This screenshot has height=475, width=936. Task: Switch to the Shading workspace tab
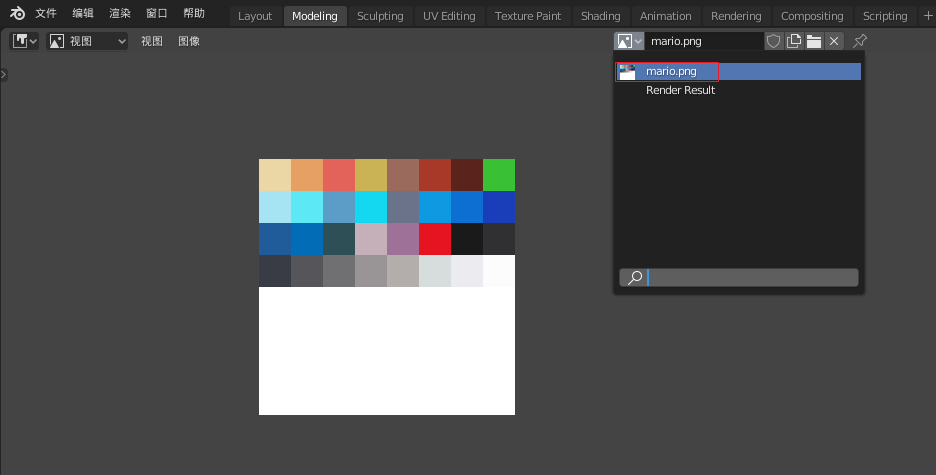pos(601,16)
